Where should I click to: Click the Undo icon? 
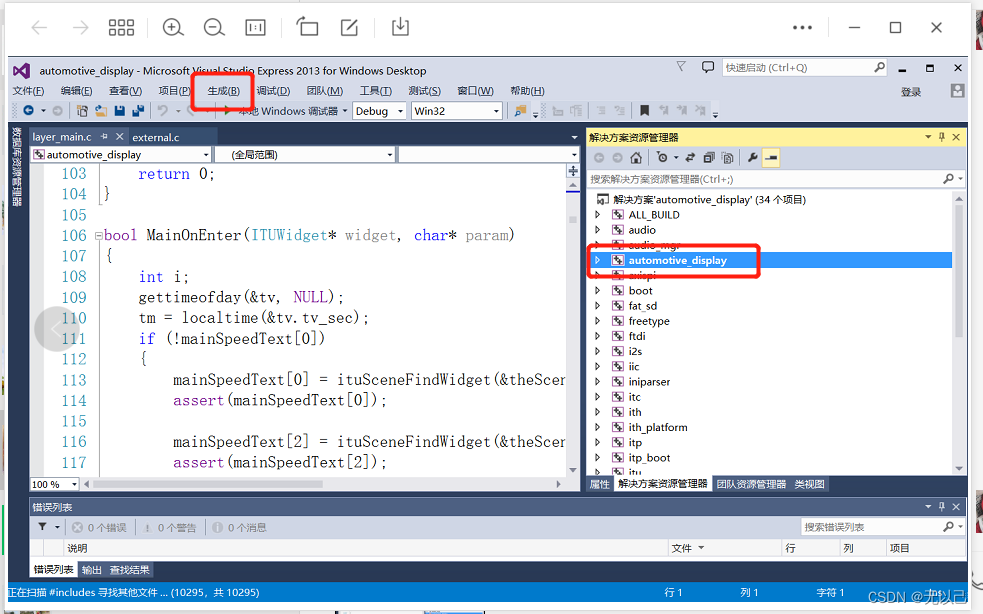(160, 112)
